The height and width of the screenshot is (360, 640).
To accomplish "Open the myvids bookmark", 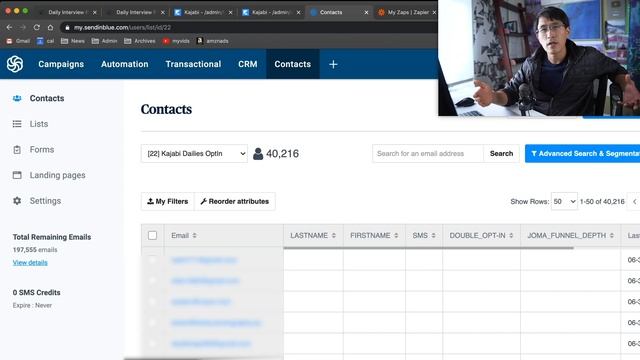I will tap(176, 41).
